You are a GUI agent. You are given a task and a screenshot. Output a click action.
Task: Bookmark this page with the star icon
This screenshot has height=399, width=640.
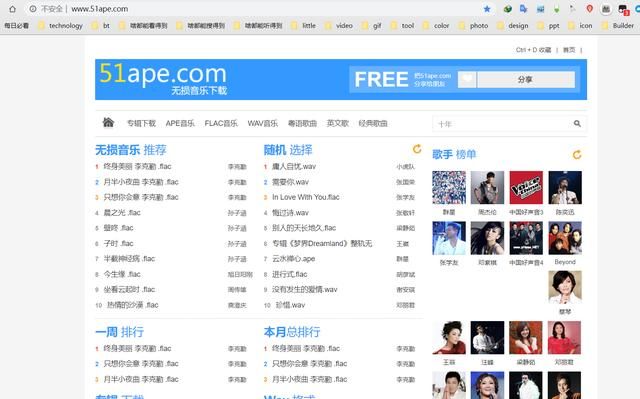487,9
